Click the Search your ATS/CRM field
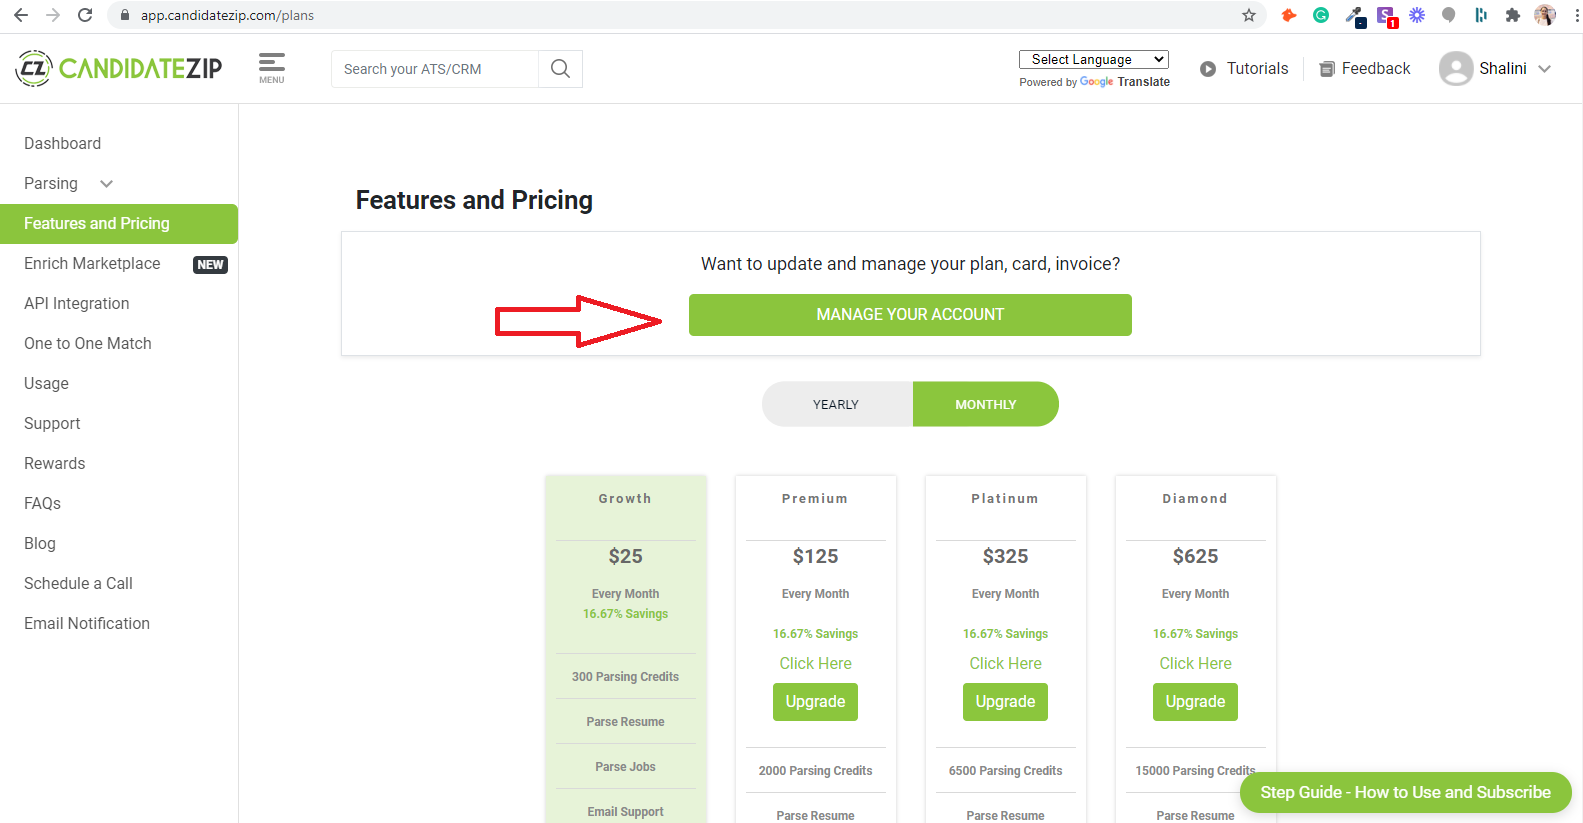This screenshot has height=823, width=1583. (435, 69)
